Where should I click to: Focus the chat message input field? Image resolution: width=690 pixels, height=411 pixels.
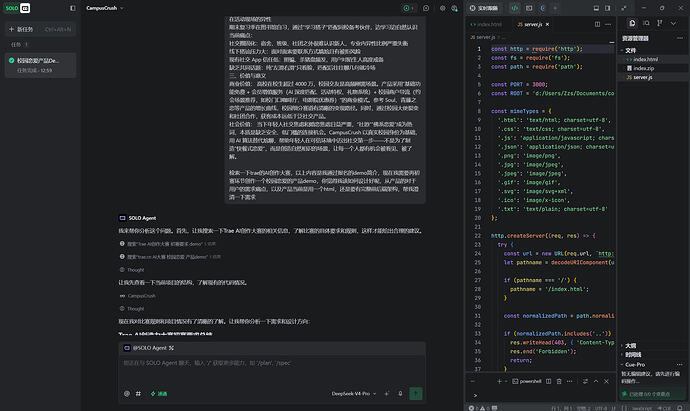pyautogui.click(x=272, y=370)
